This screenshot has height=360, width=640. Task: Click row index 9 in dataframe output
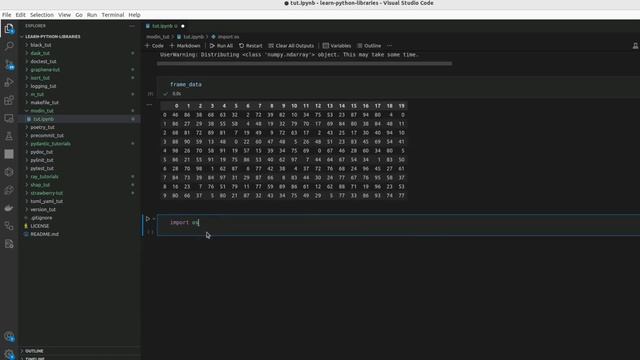click(164, 196)
